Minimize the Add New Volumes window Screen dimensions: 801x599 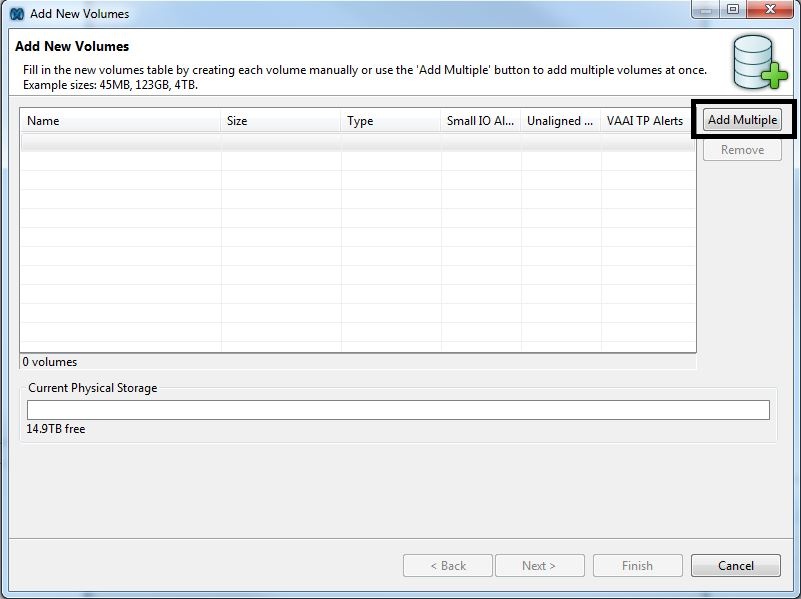[x=707, y=10]
